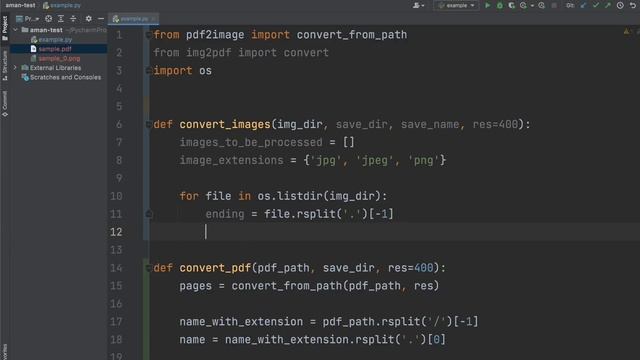Run example with coverage
The image size is (640, 360).
tap(511, 5)
